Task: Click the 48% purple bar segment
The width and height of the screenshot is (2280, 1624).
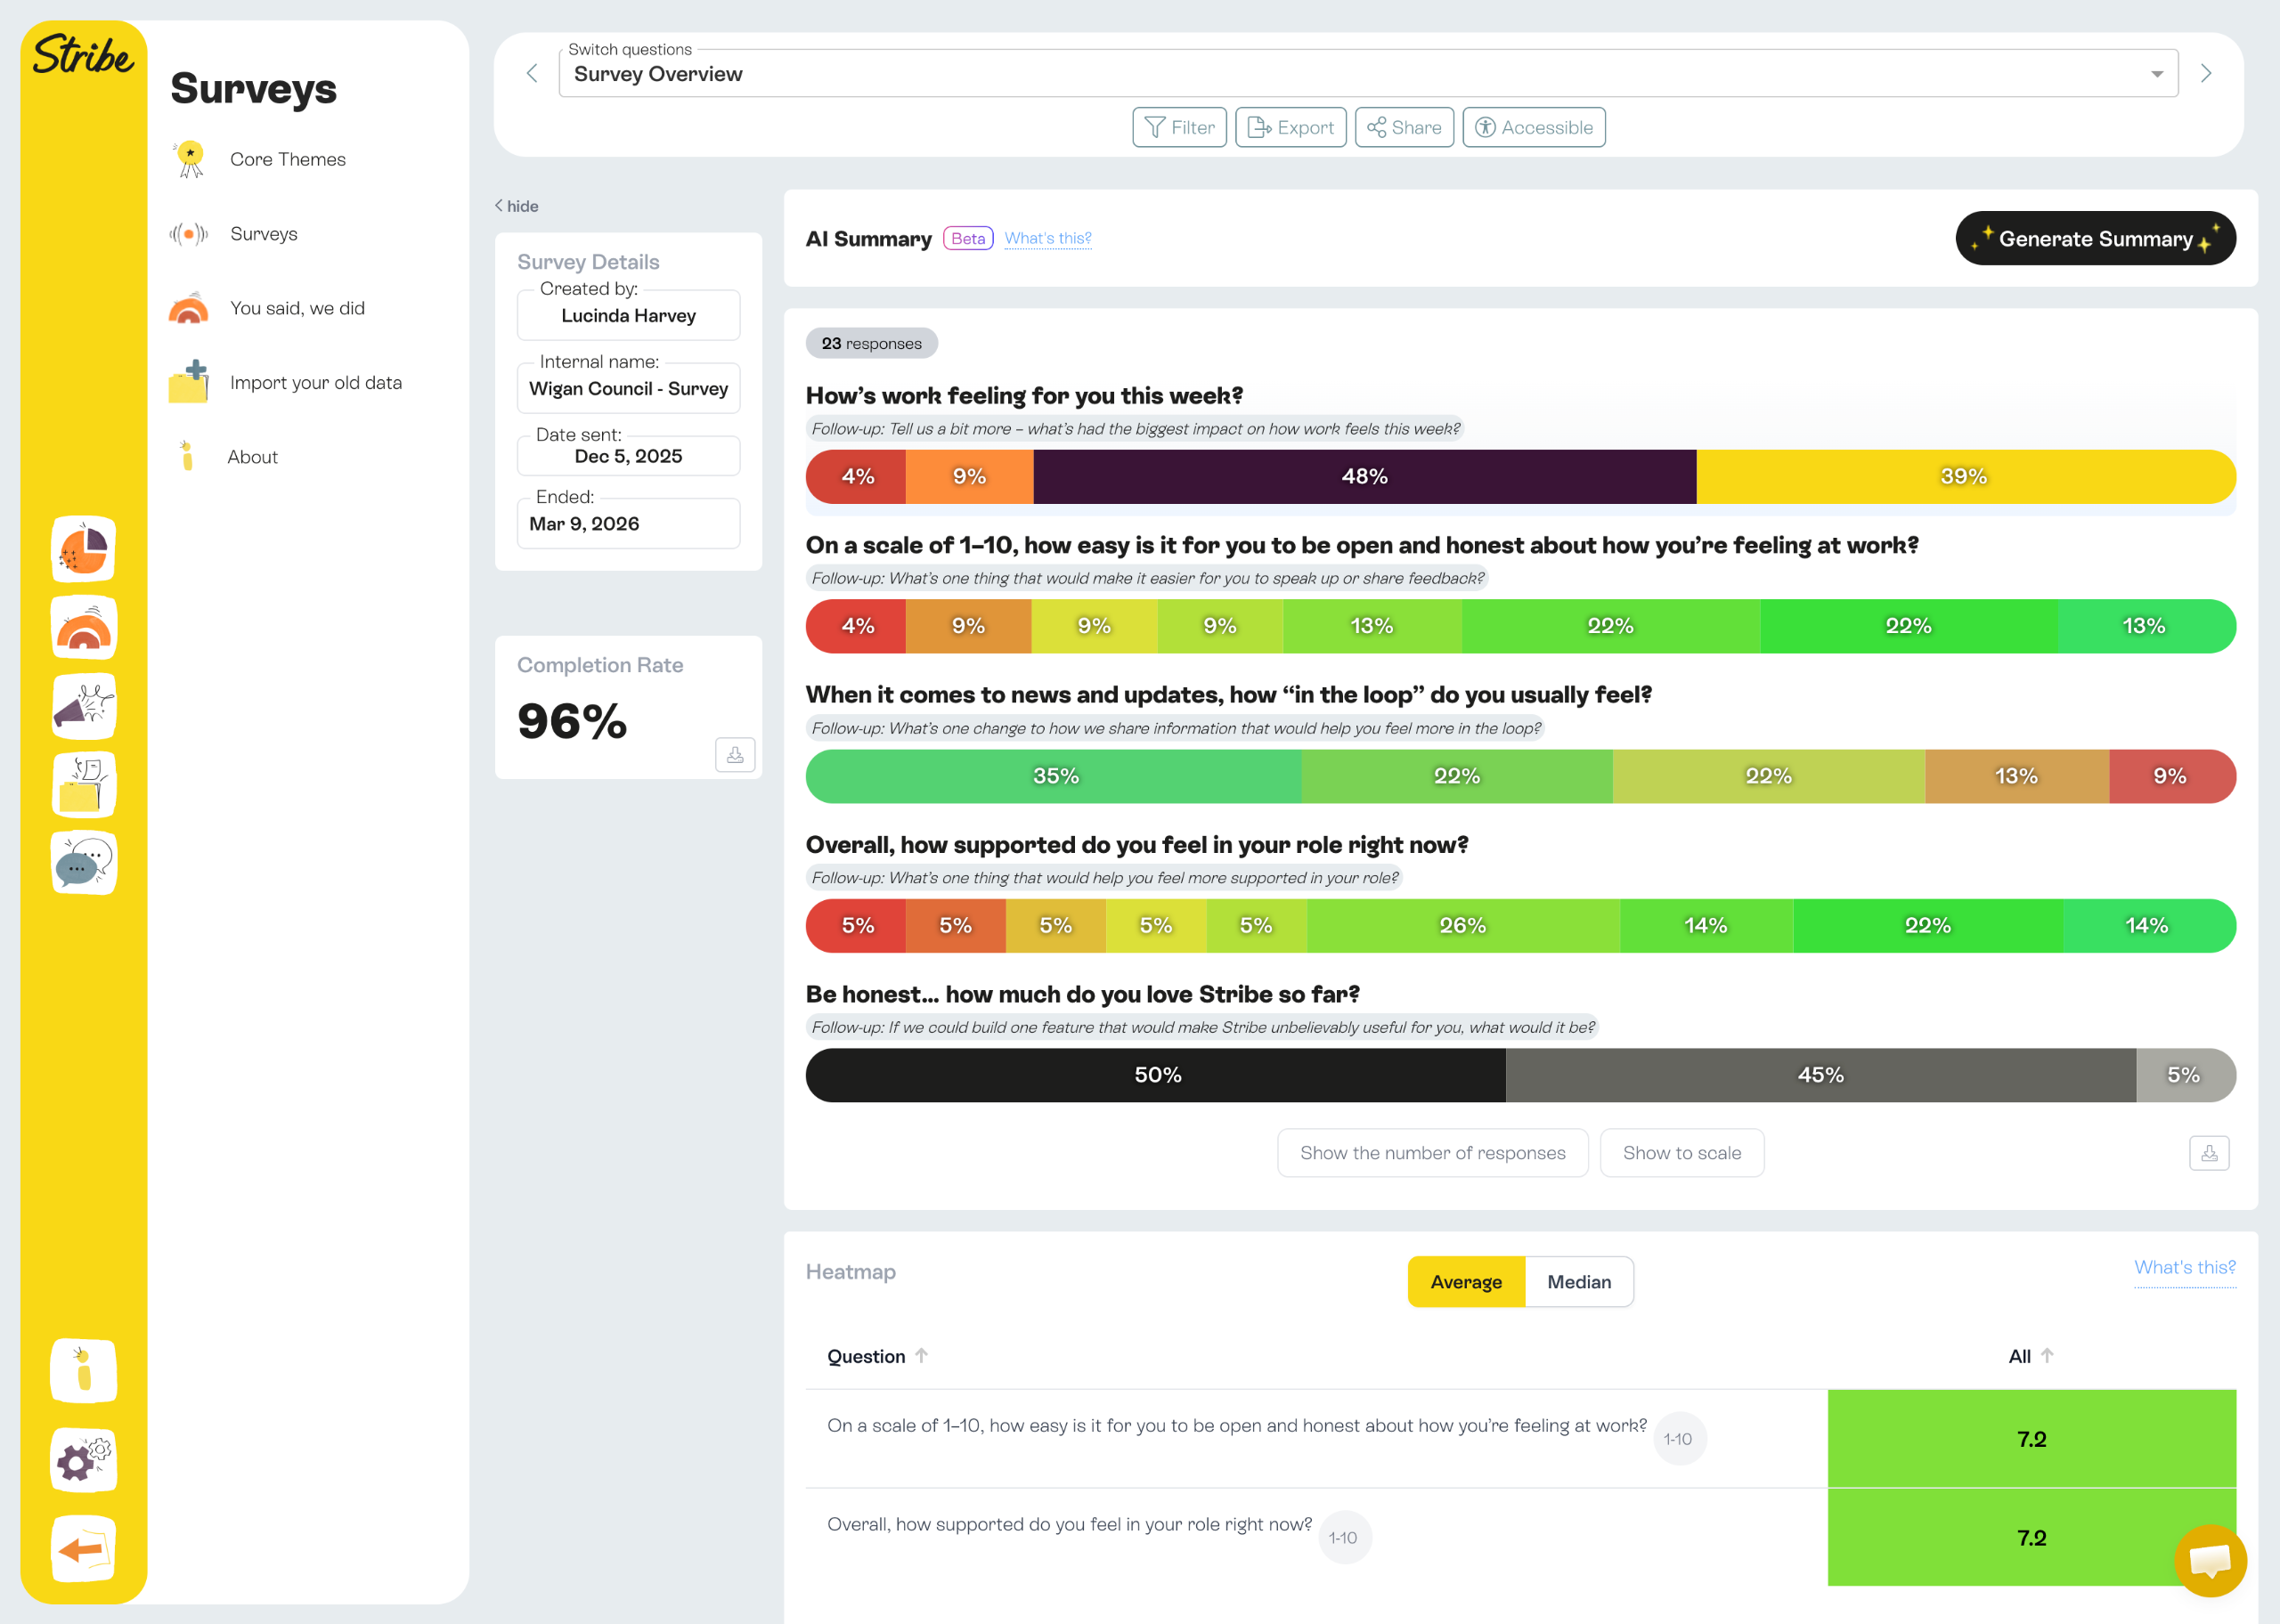Action: tap(1364, 477)
